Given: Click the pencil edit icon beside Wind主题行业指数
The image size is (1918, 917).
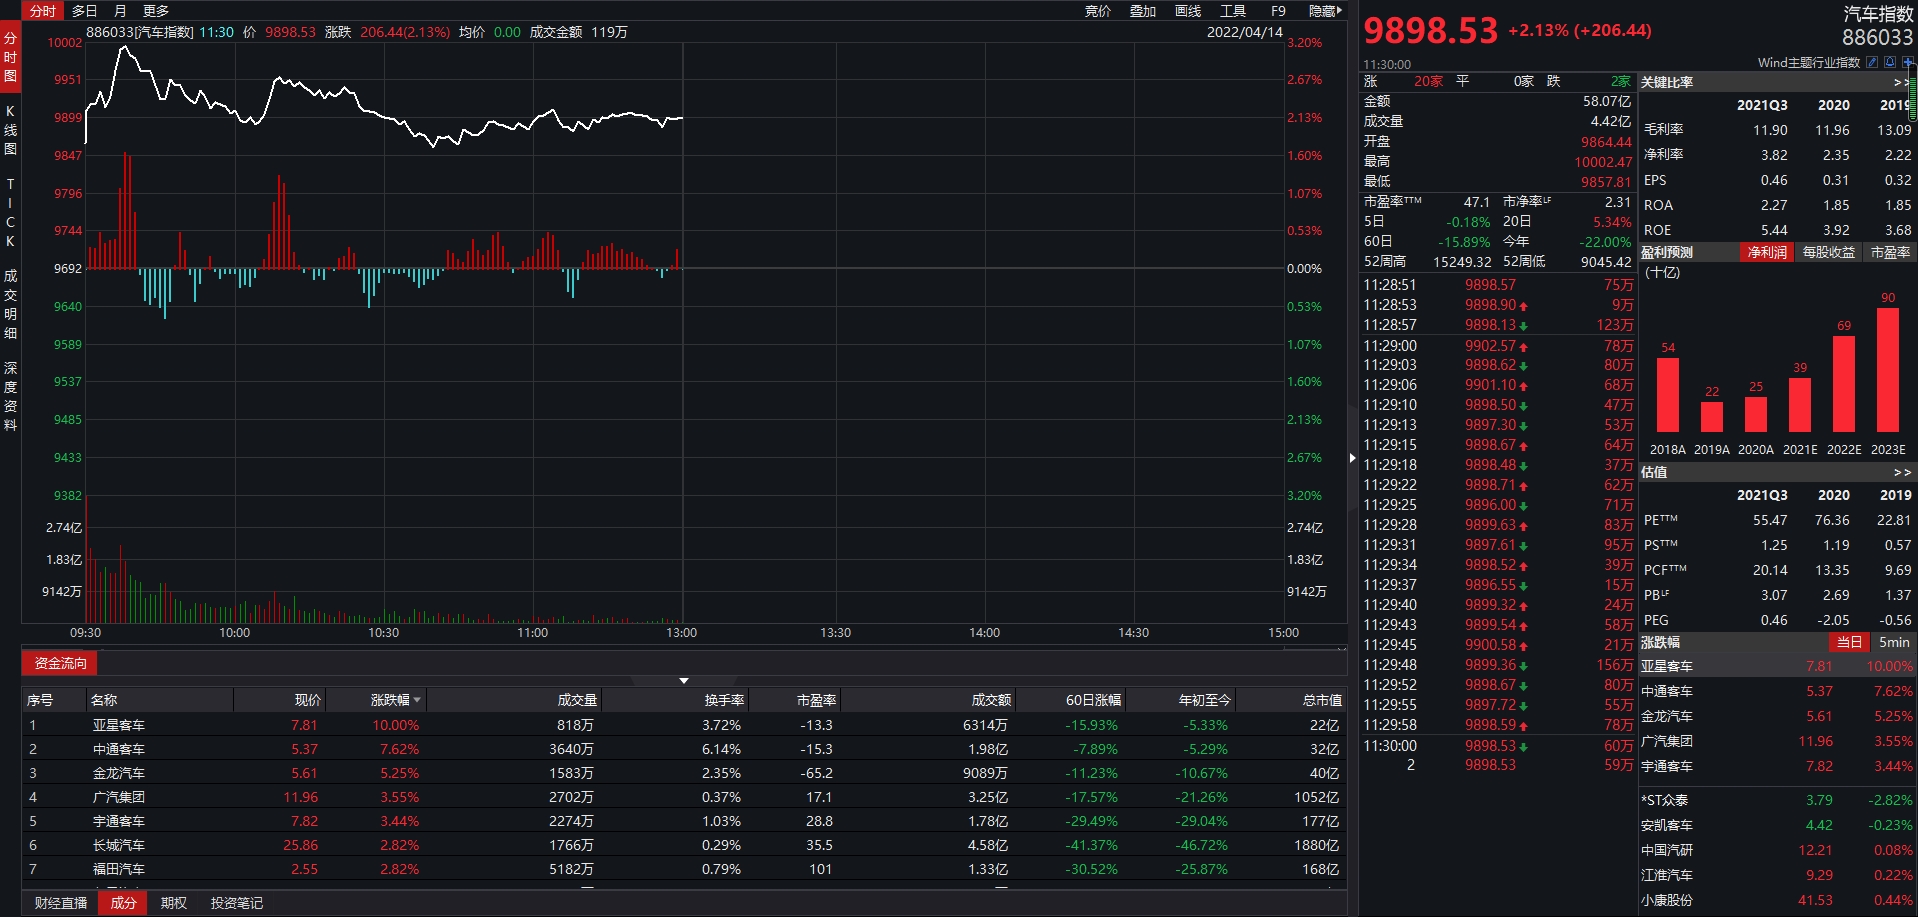Looking at the screenshot, I should point(1872,62).
